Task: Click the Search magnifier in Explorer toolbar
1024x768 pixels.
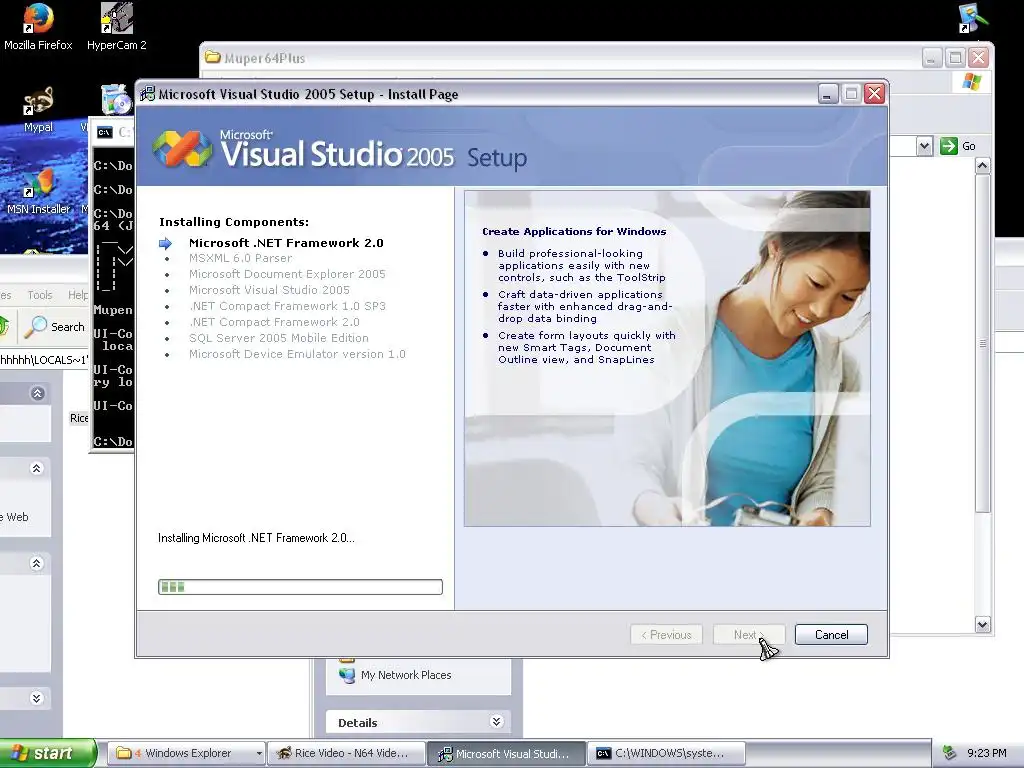Action: pos(35,327)
